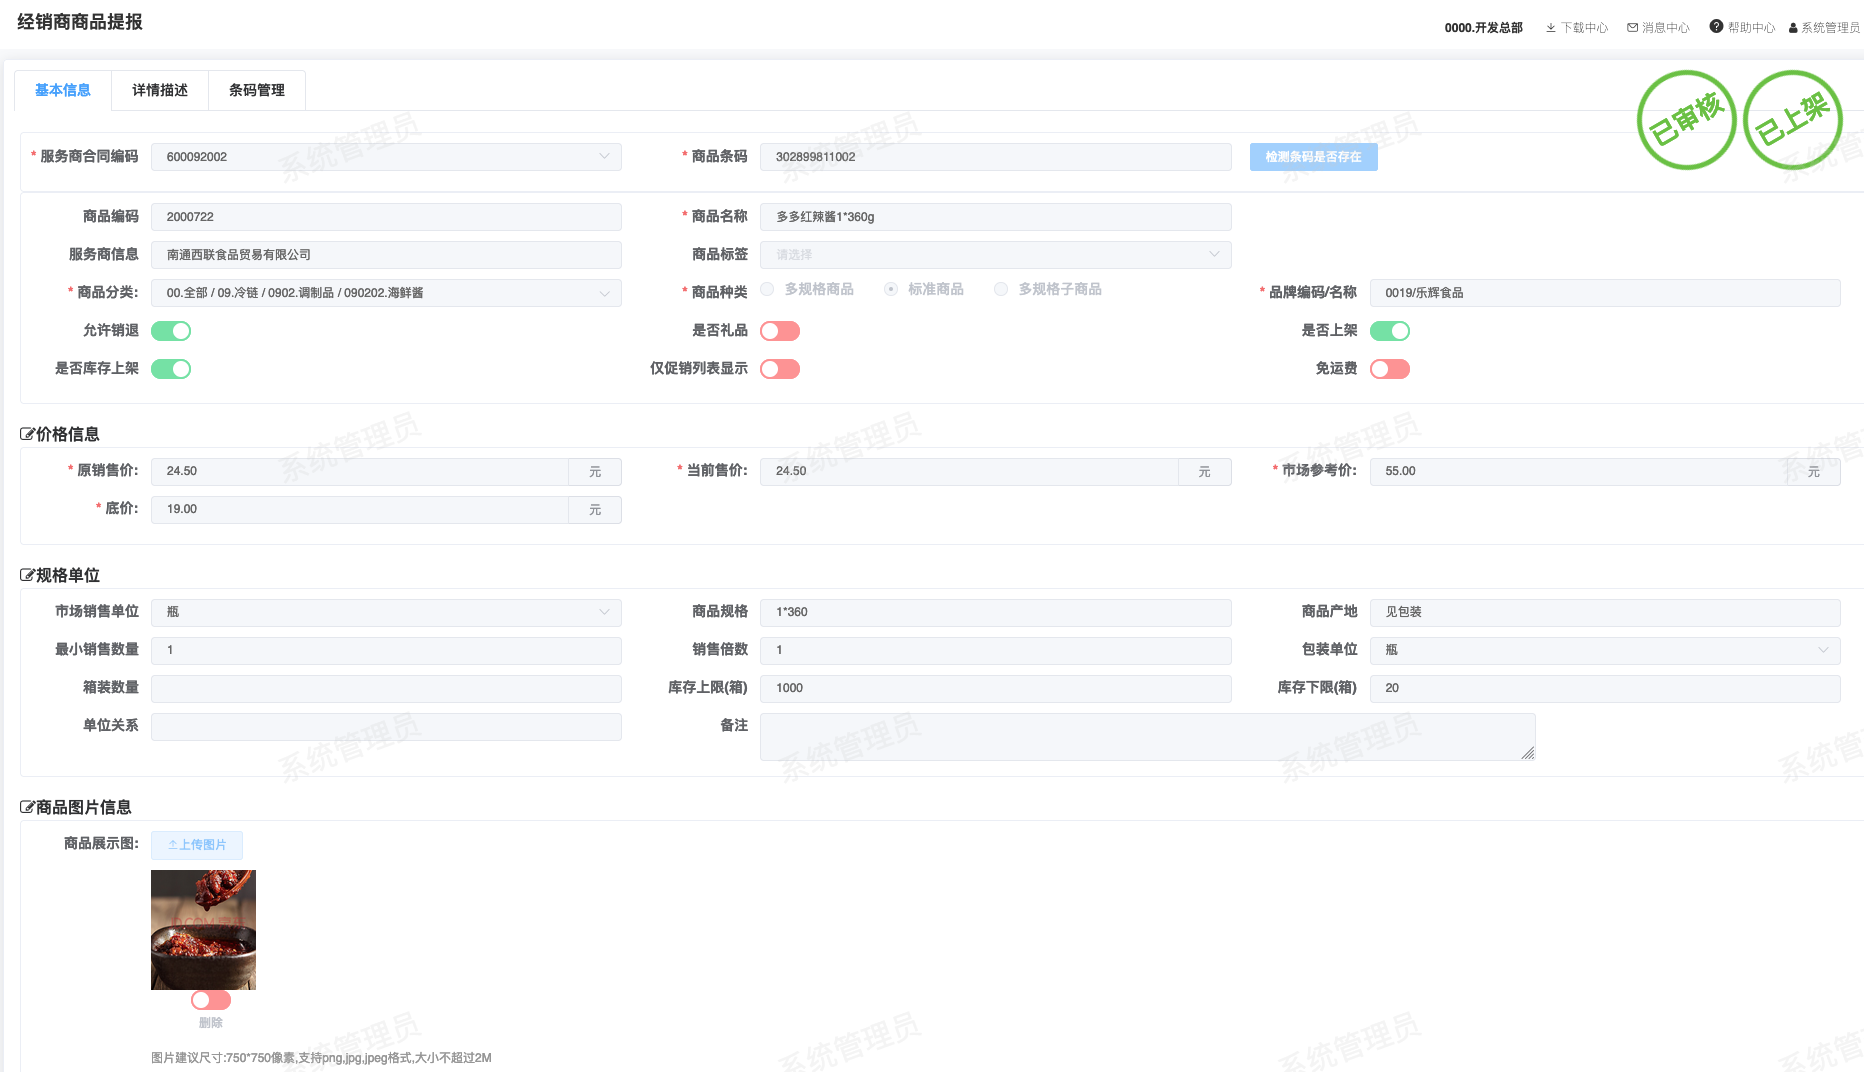1864x1072 pixels.
Task: Click the 品牌编码/名称 input field
Action: [1605, 293]
